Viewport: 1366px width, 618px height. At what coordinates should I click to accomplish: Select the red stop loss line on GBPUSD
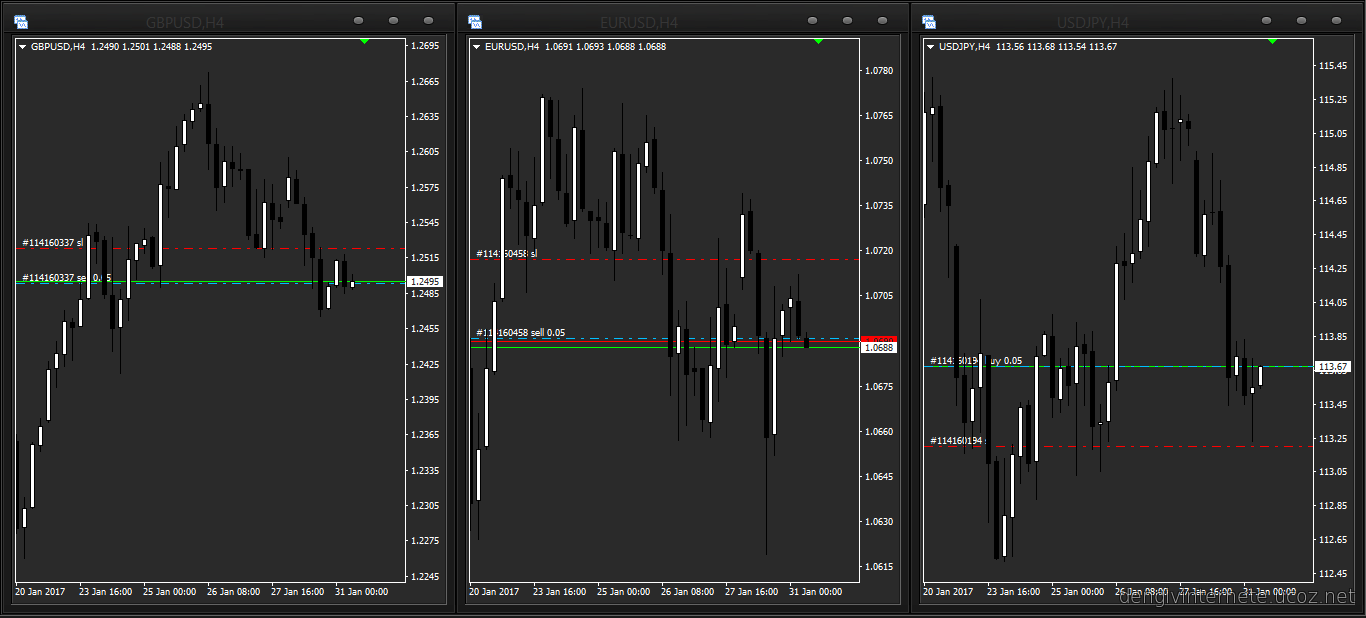(250, 248)
